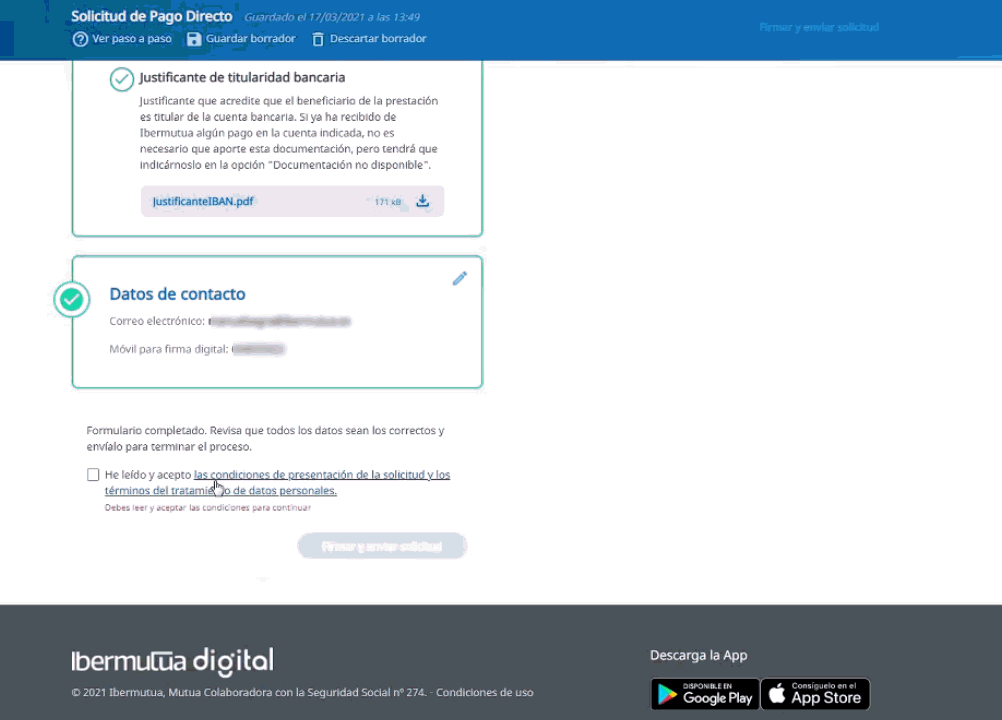
Task: Click the Datos de contacto heading
Action: pyautogui.click(x=177, y=294)
